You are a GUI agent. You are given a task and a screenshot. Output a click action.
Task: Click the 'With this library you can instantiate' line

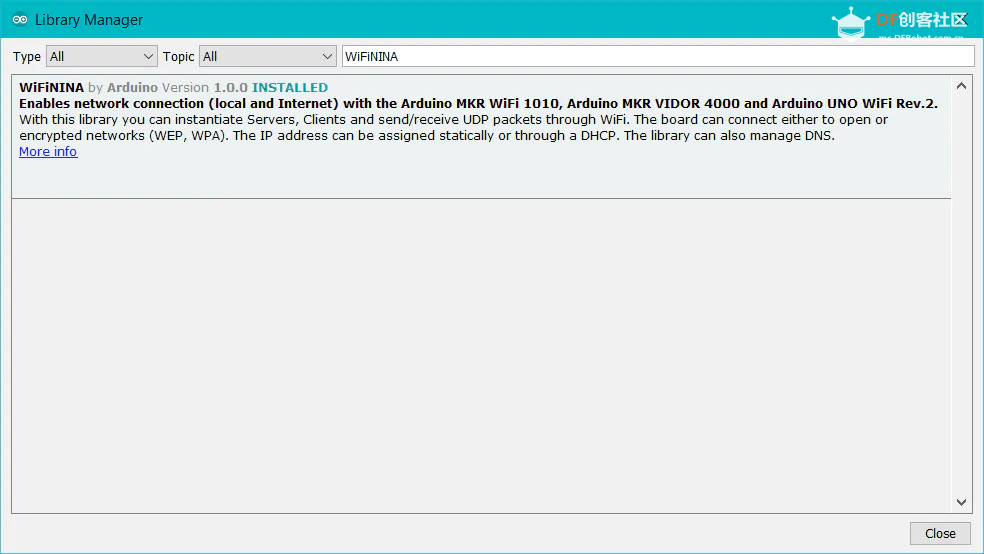point(454,120)
